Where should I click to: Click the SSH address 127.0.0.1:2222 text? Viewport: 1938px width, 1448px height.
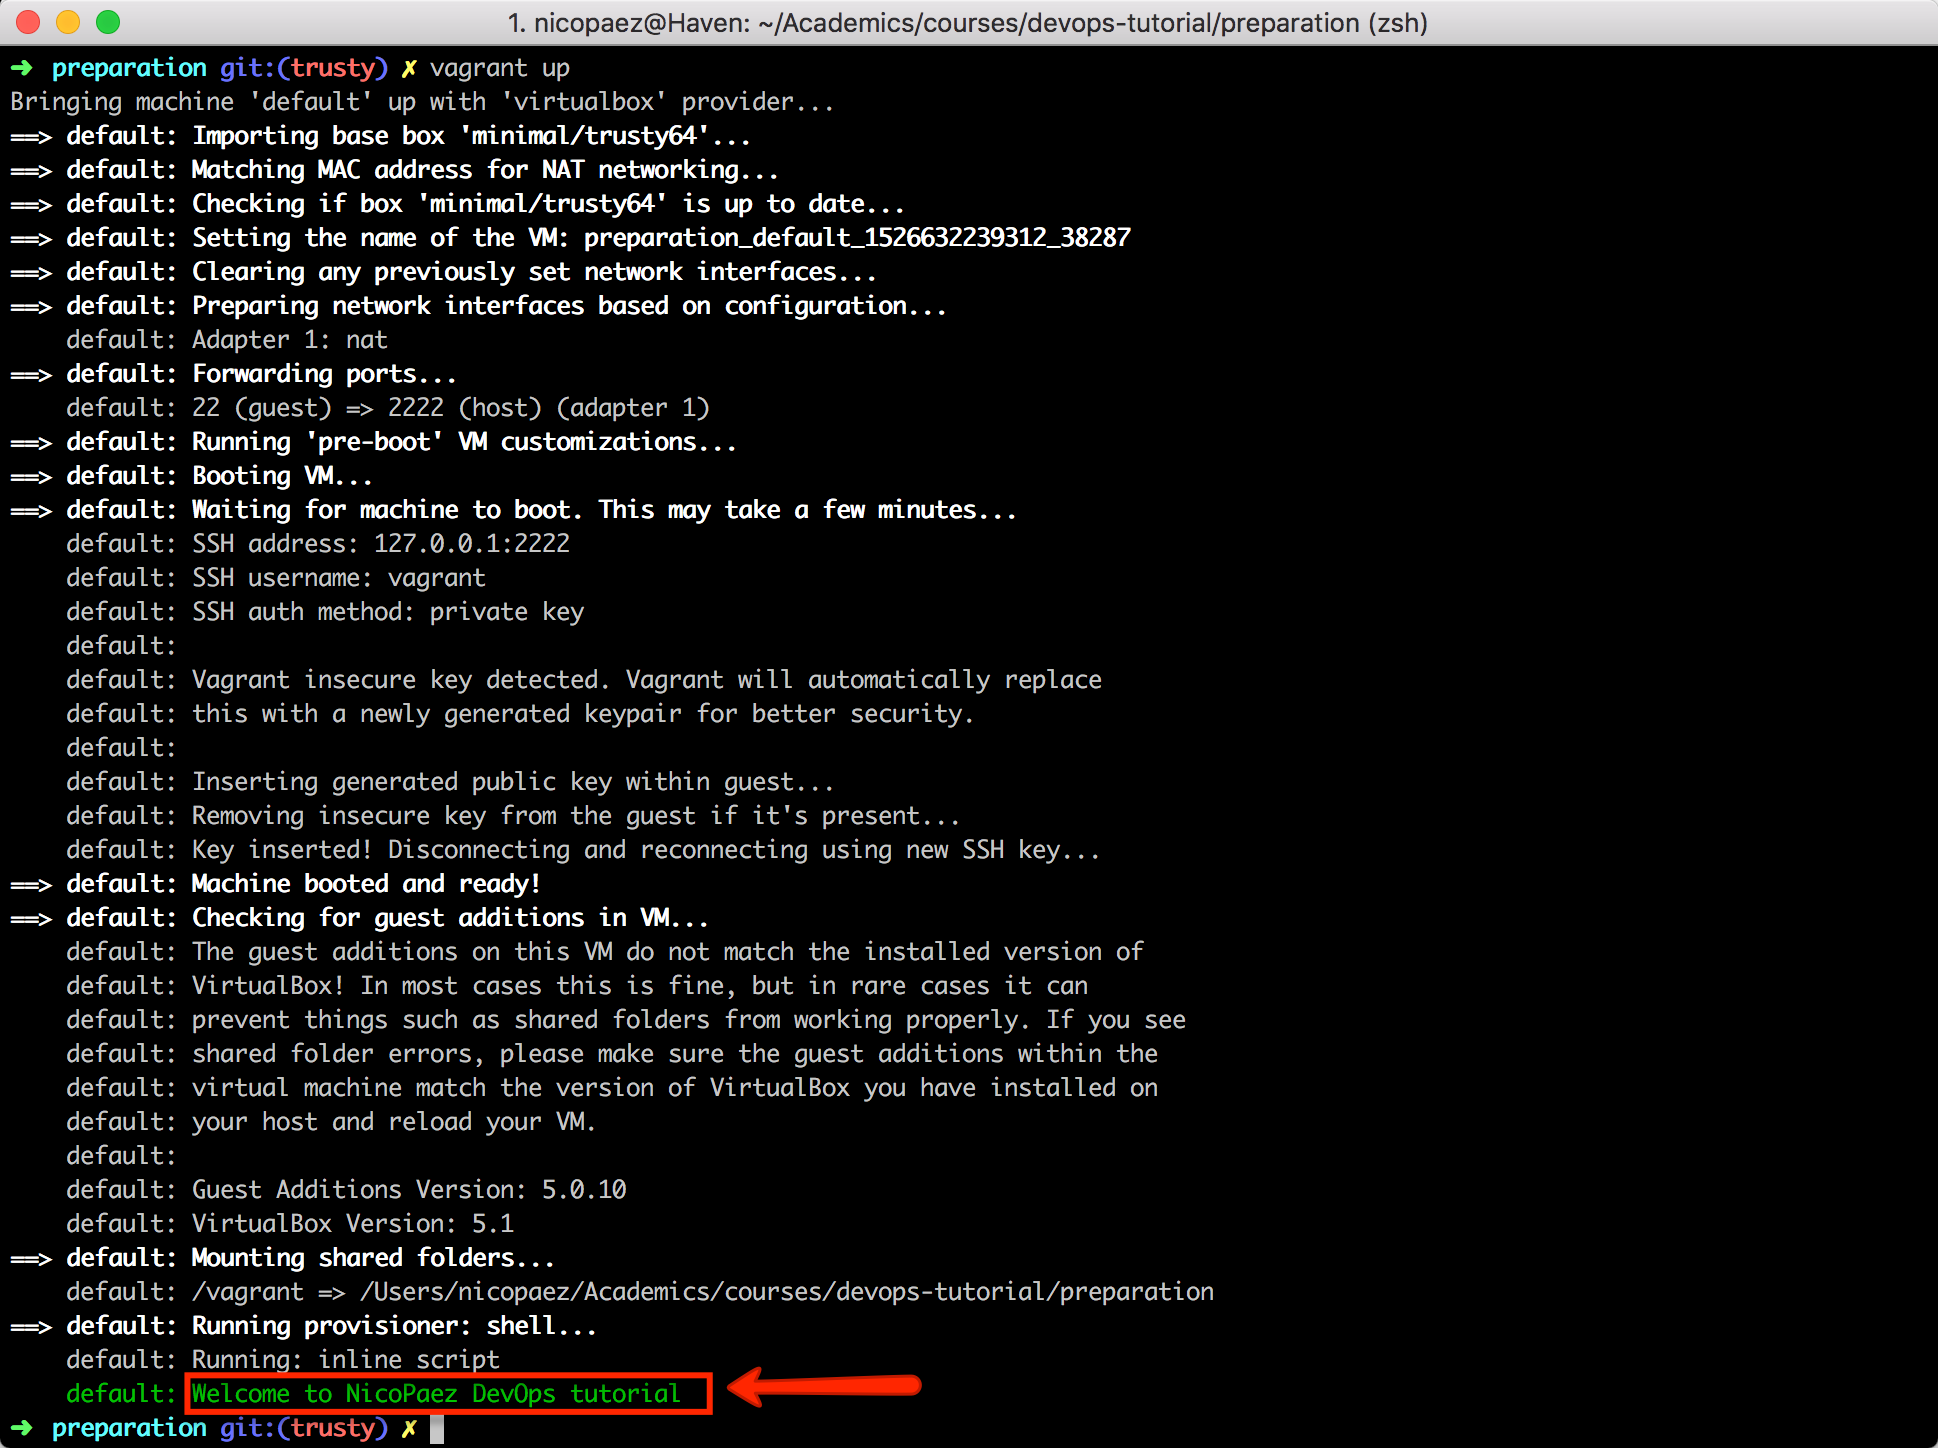click(471, 543)
